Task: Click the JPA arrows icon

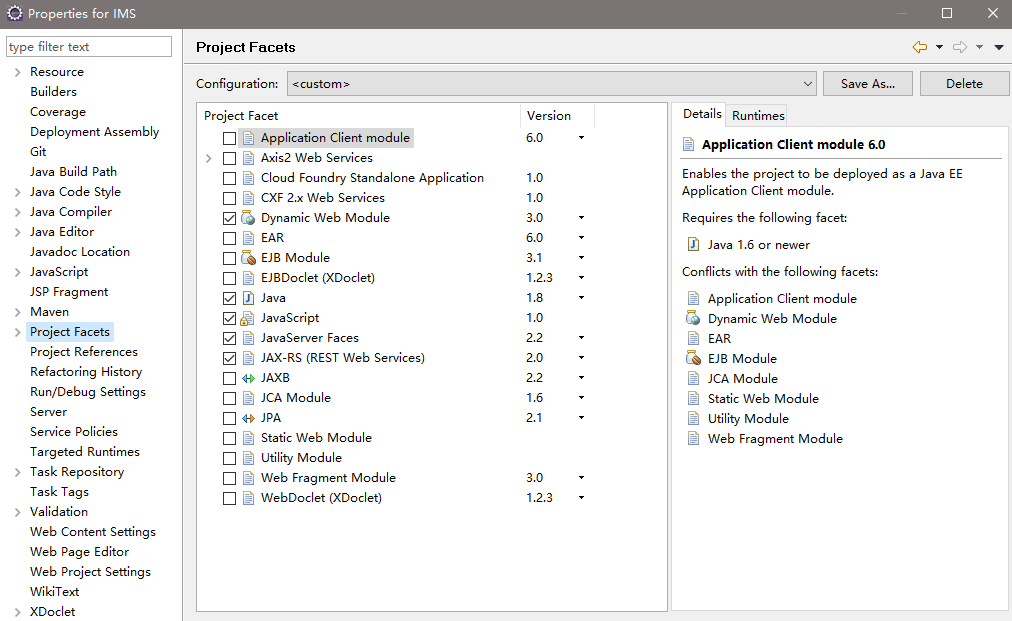Action: [x=248, y=418]
